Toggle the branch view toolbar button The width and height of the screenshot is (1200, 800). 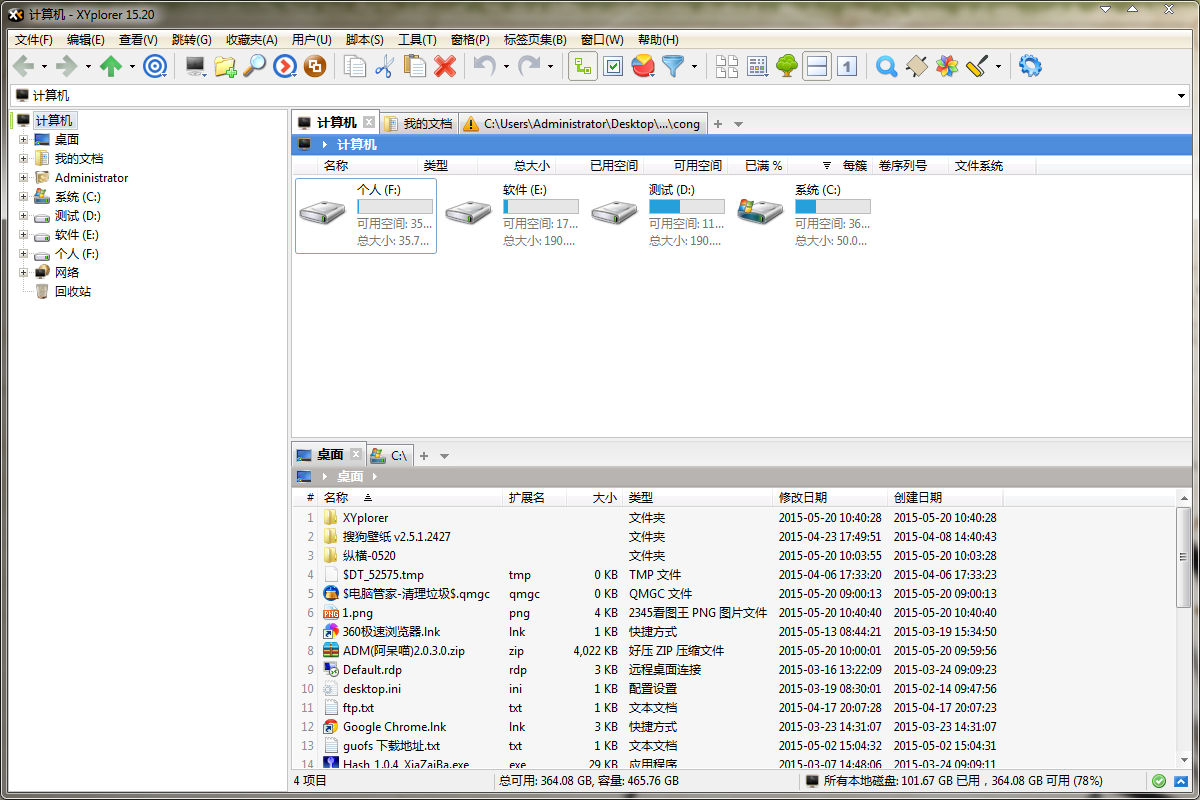pyautogui.click(x=583, y=67)
